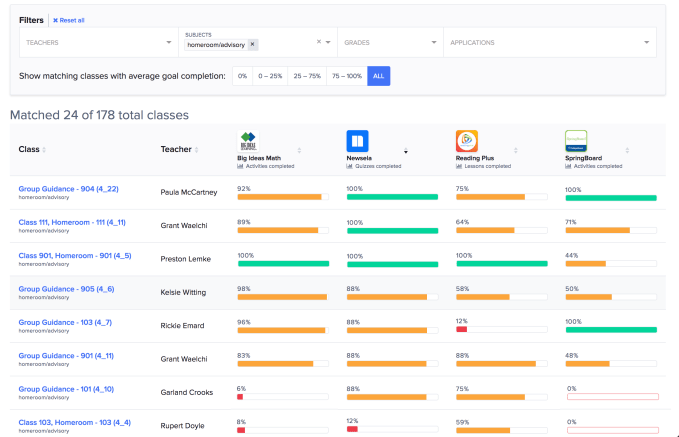Image resolution: width=679 pixels, height=437 pixels.
Task: Open Group Guidance - 904 (4_22) class
Action: pos(68,189)
